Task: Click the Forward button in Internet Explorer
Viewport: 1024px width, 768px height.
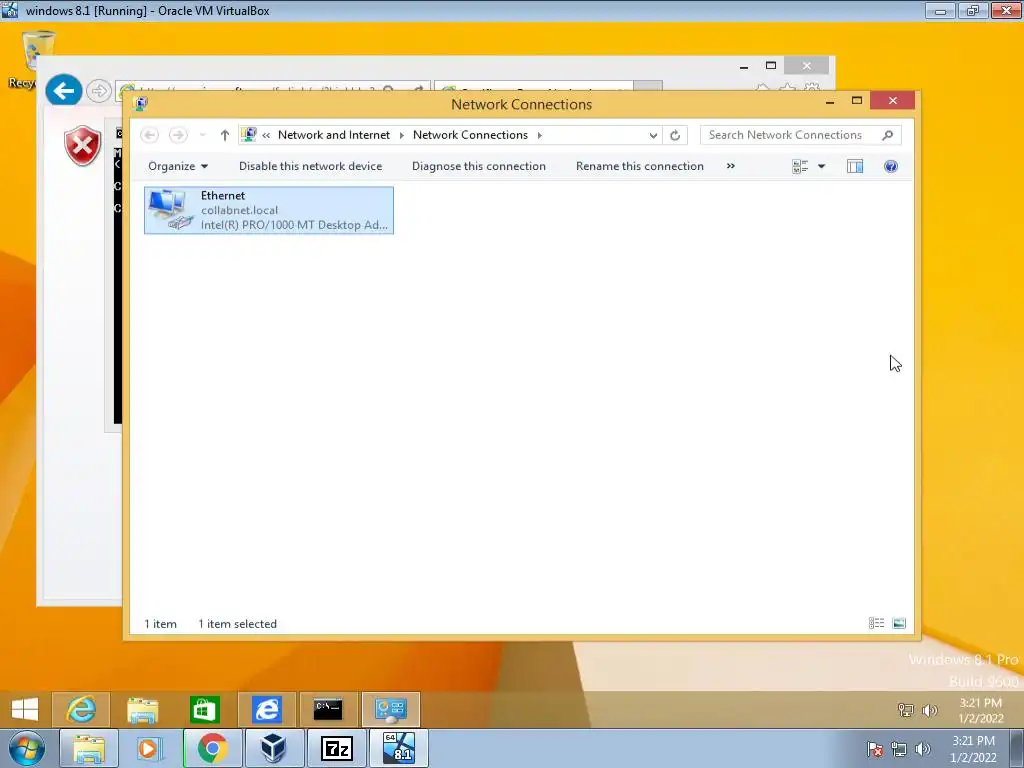Action: (99, 91)
